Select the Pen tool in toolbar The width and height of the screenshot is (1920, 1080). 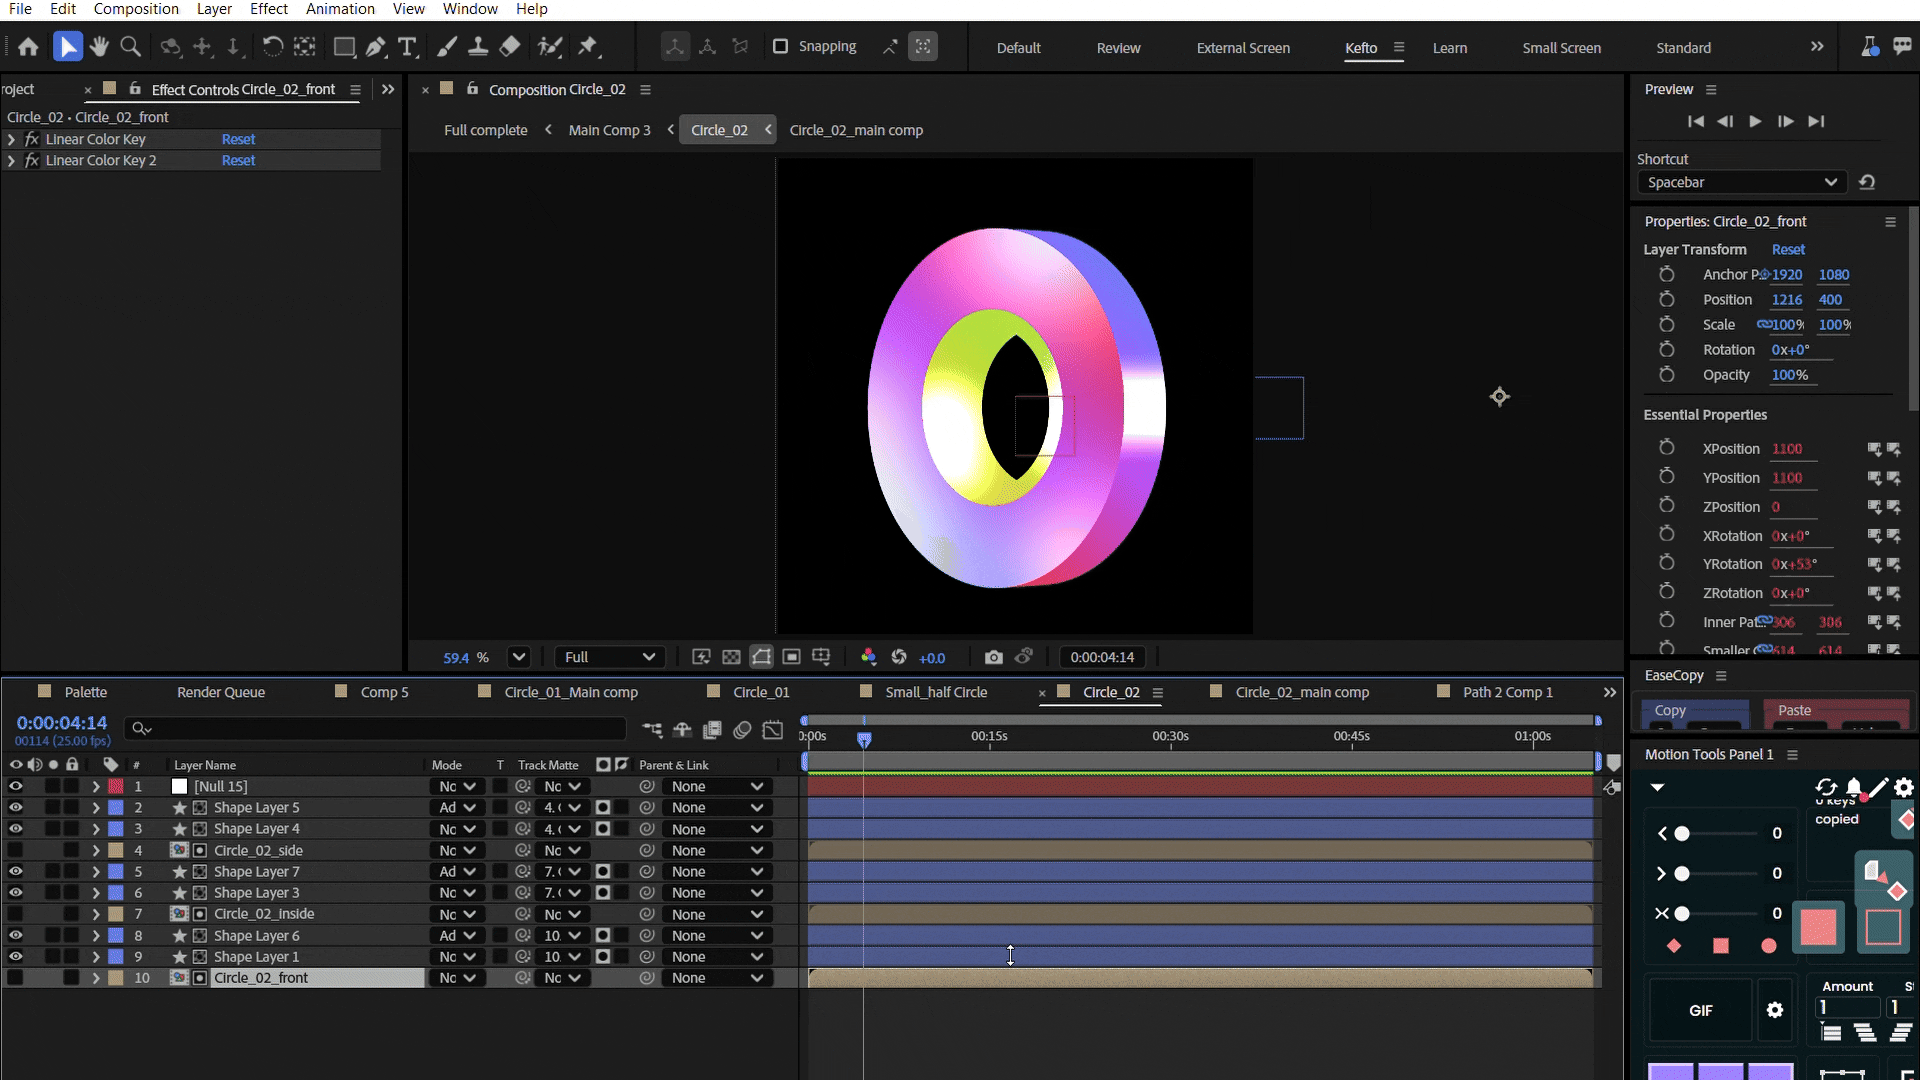coord(375,47)
